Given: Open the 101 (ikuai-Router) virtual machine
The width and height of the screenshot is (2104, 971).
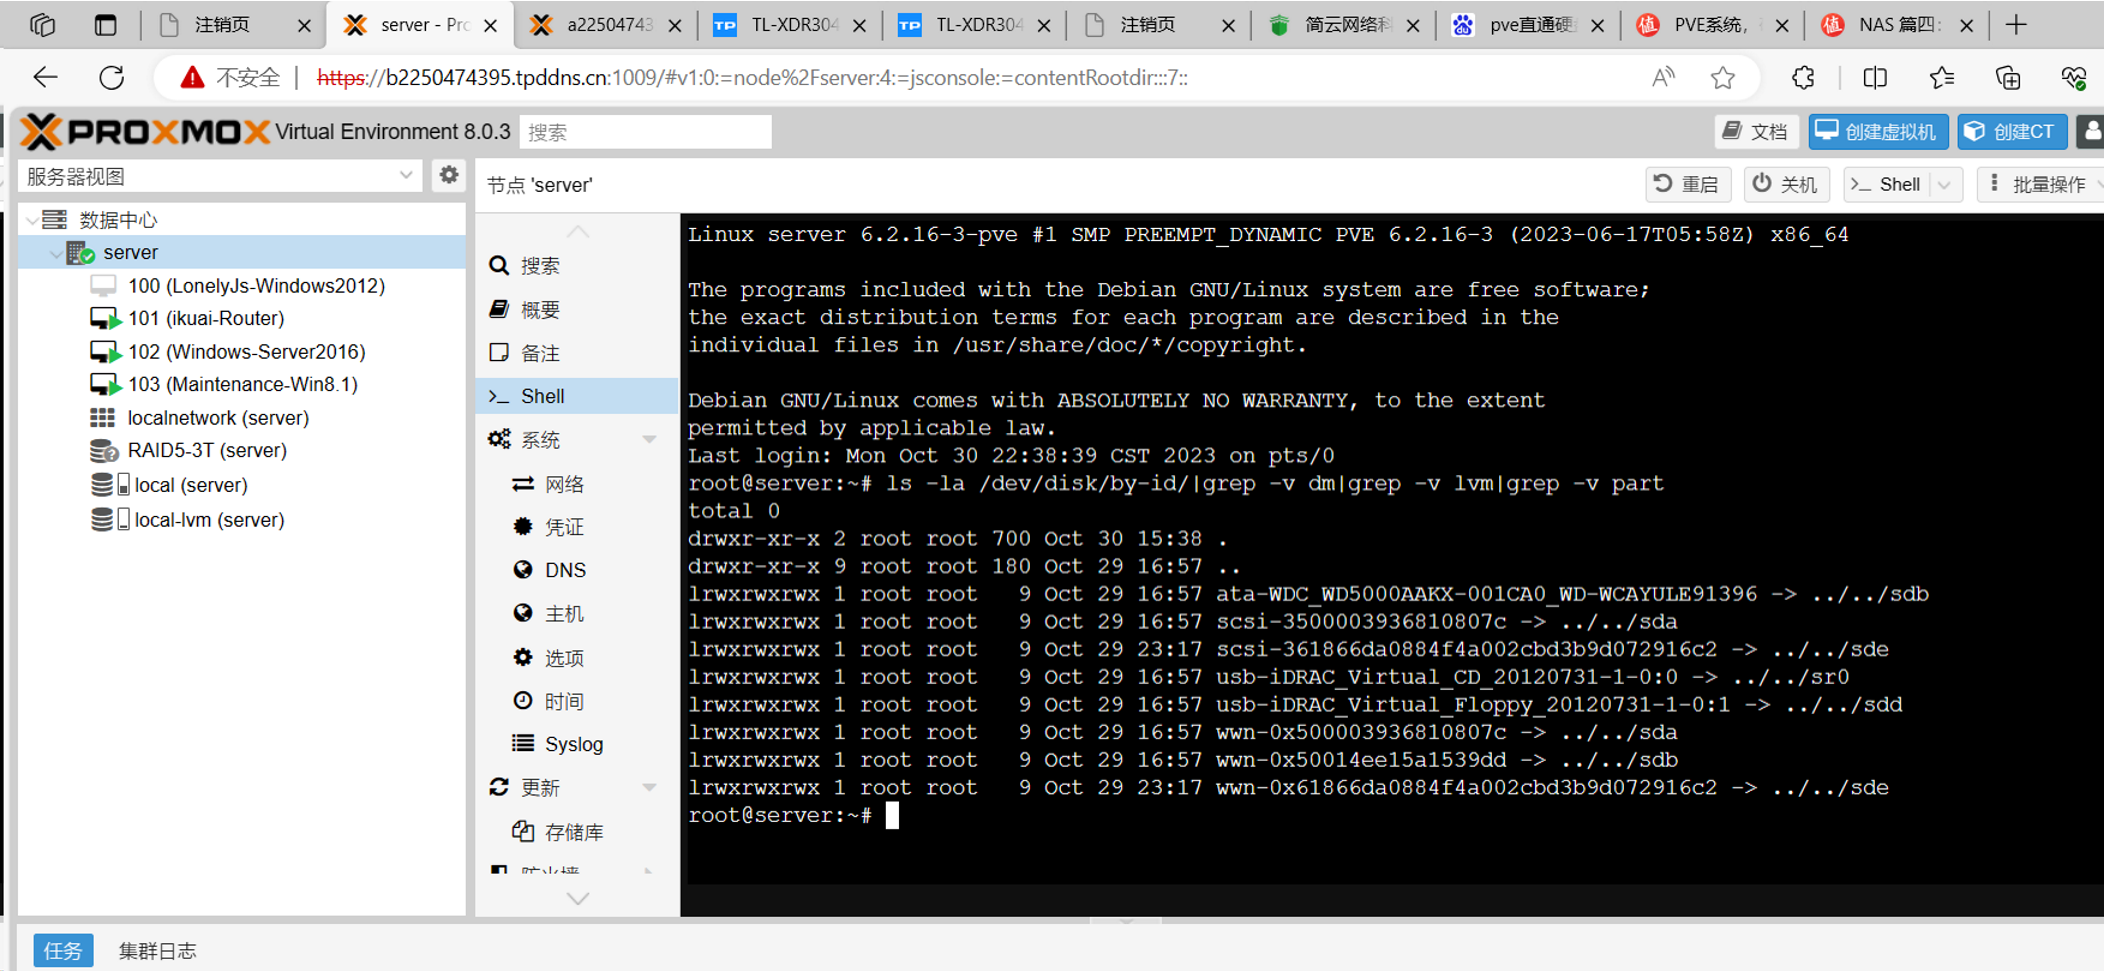Looking at the screenshot, I should (x=205, y=318).
